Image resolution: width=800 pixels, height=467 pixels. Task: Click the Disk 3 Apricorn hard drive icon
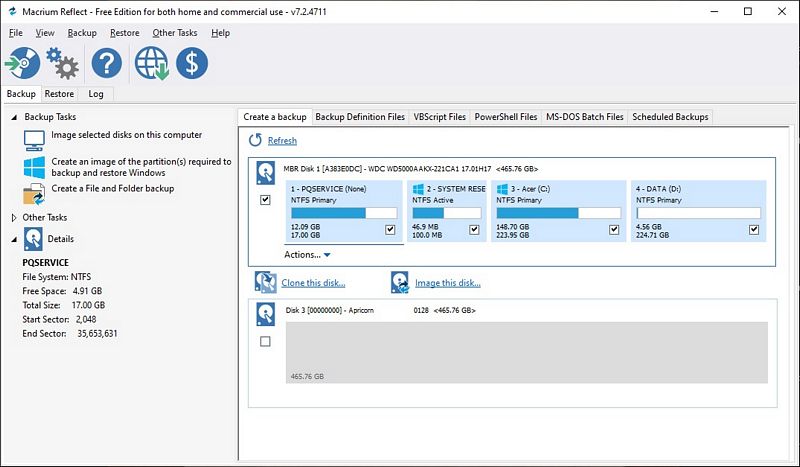coord(265,314)
